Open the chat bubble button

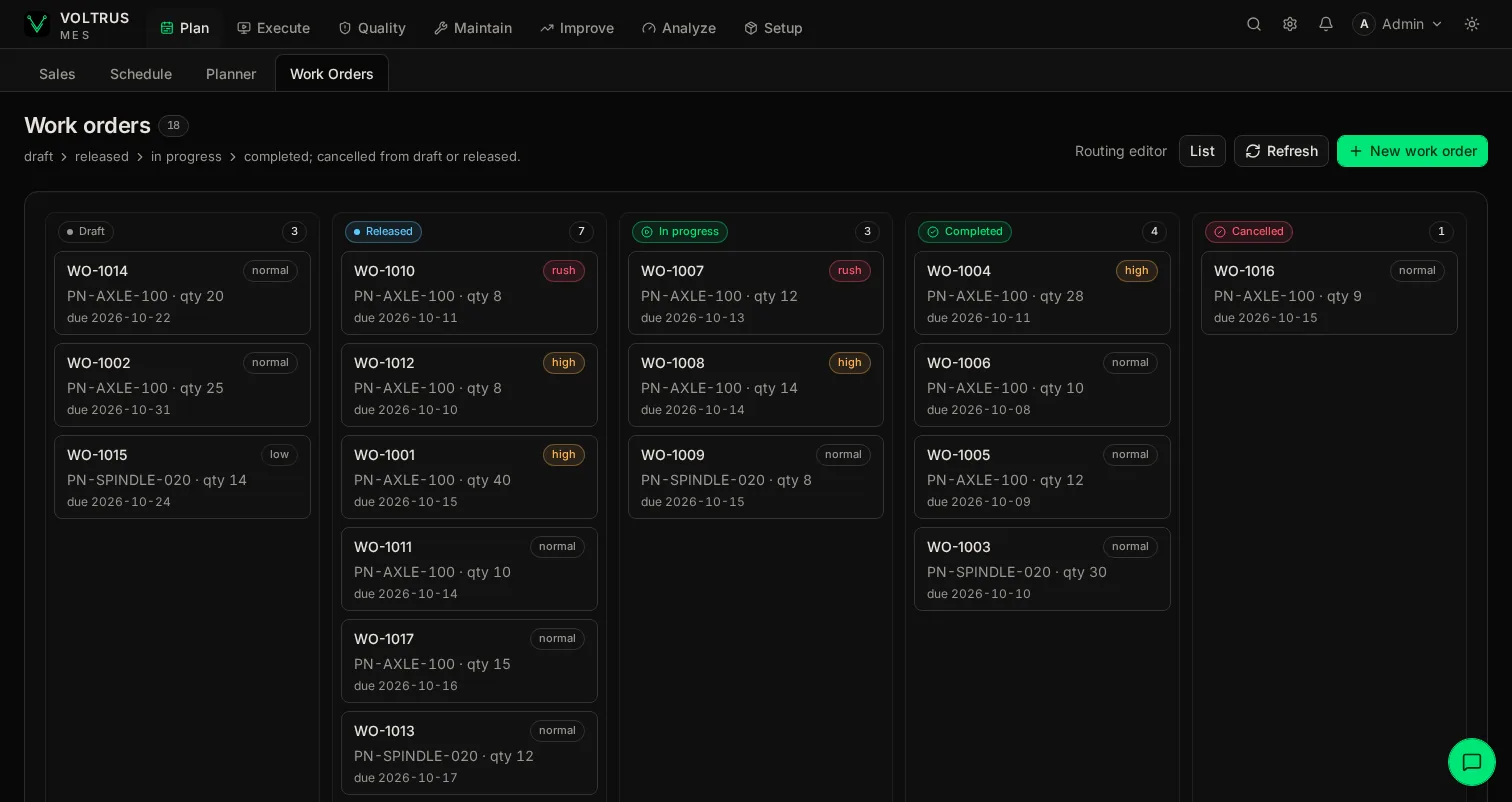click(x=1472, y=762)
